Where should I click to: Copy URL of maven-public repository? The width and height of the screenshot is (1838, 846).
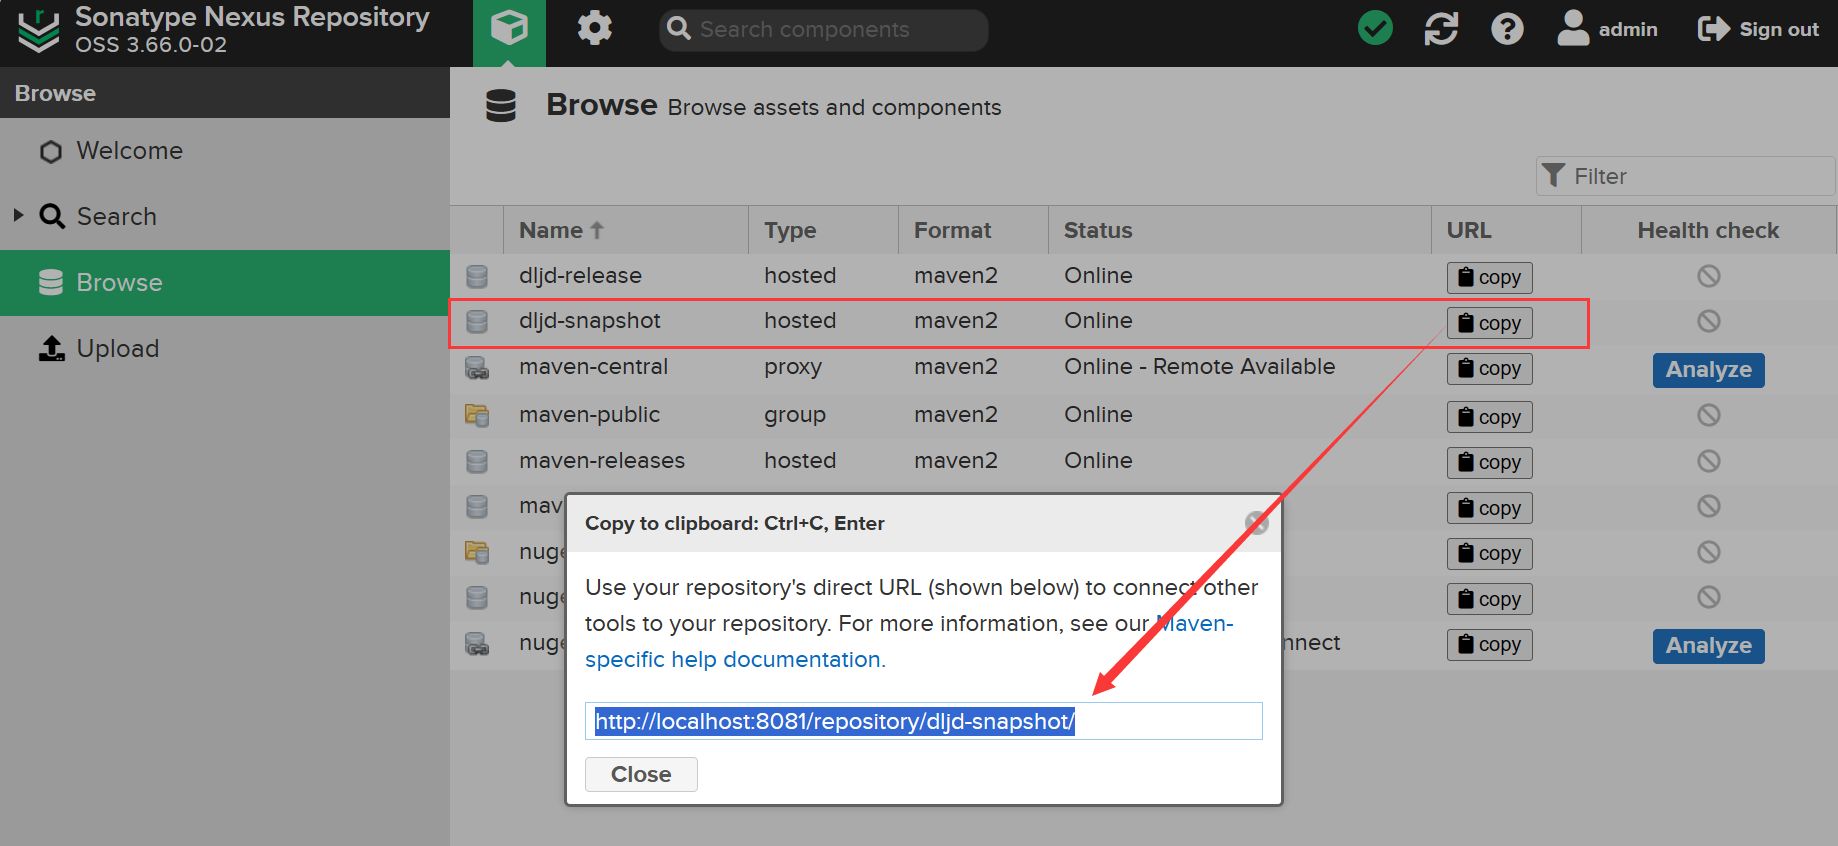[x=1489, y=417]
